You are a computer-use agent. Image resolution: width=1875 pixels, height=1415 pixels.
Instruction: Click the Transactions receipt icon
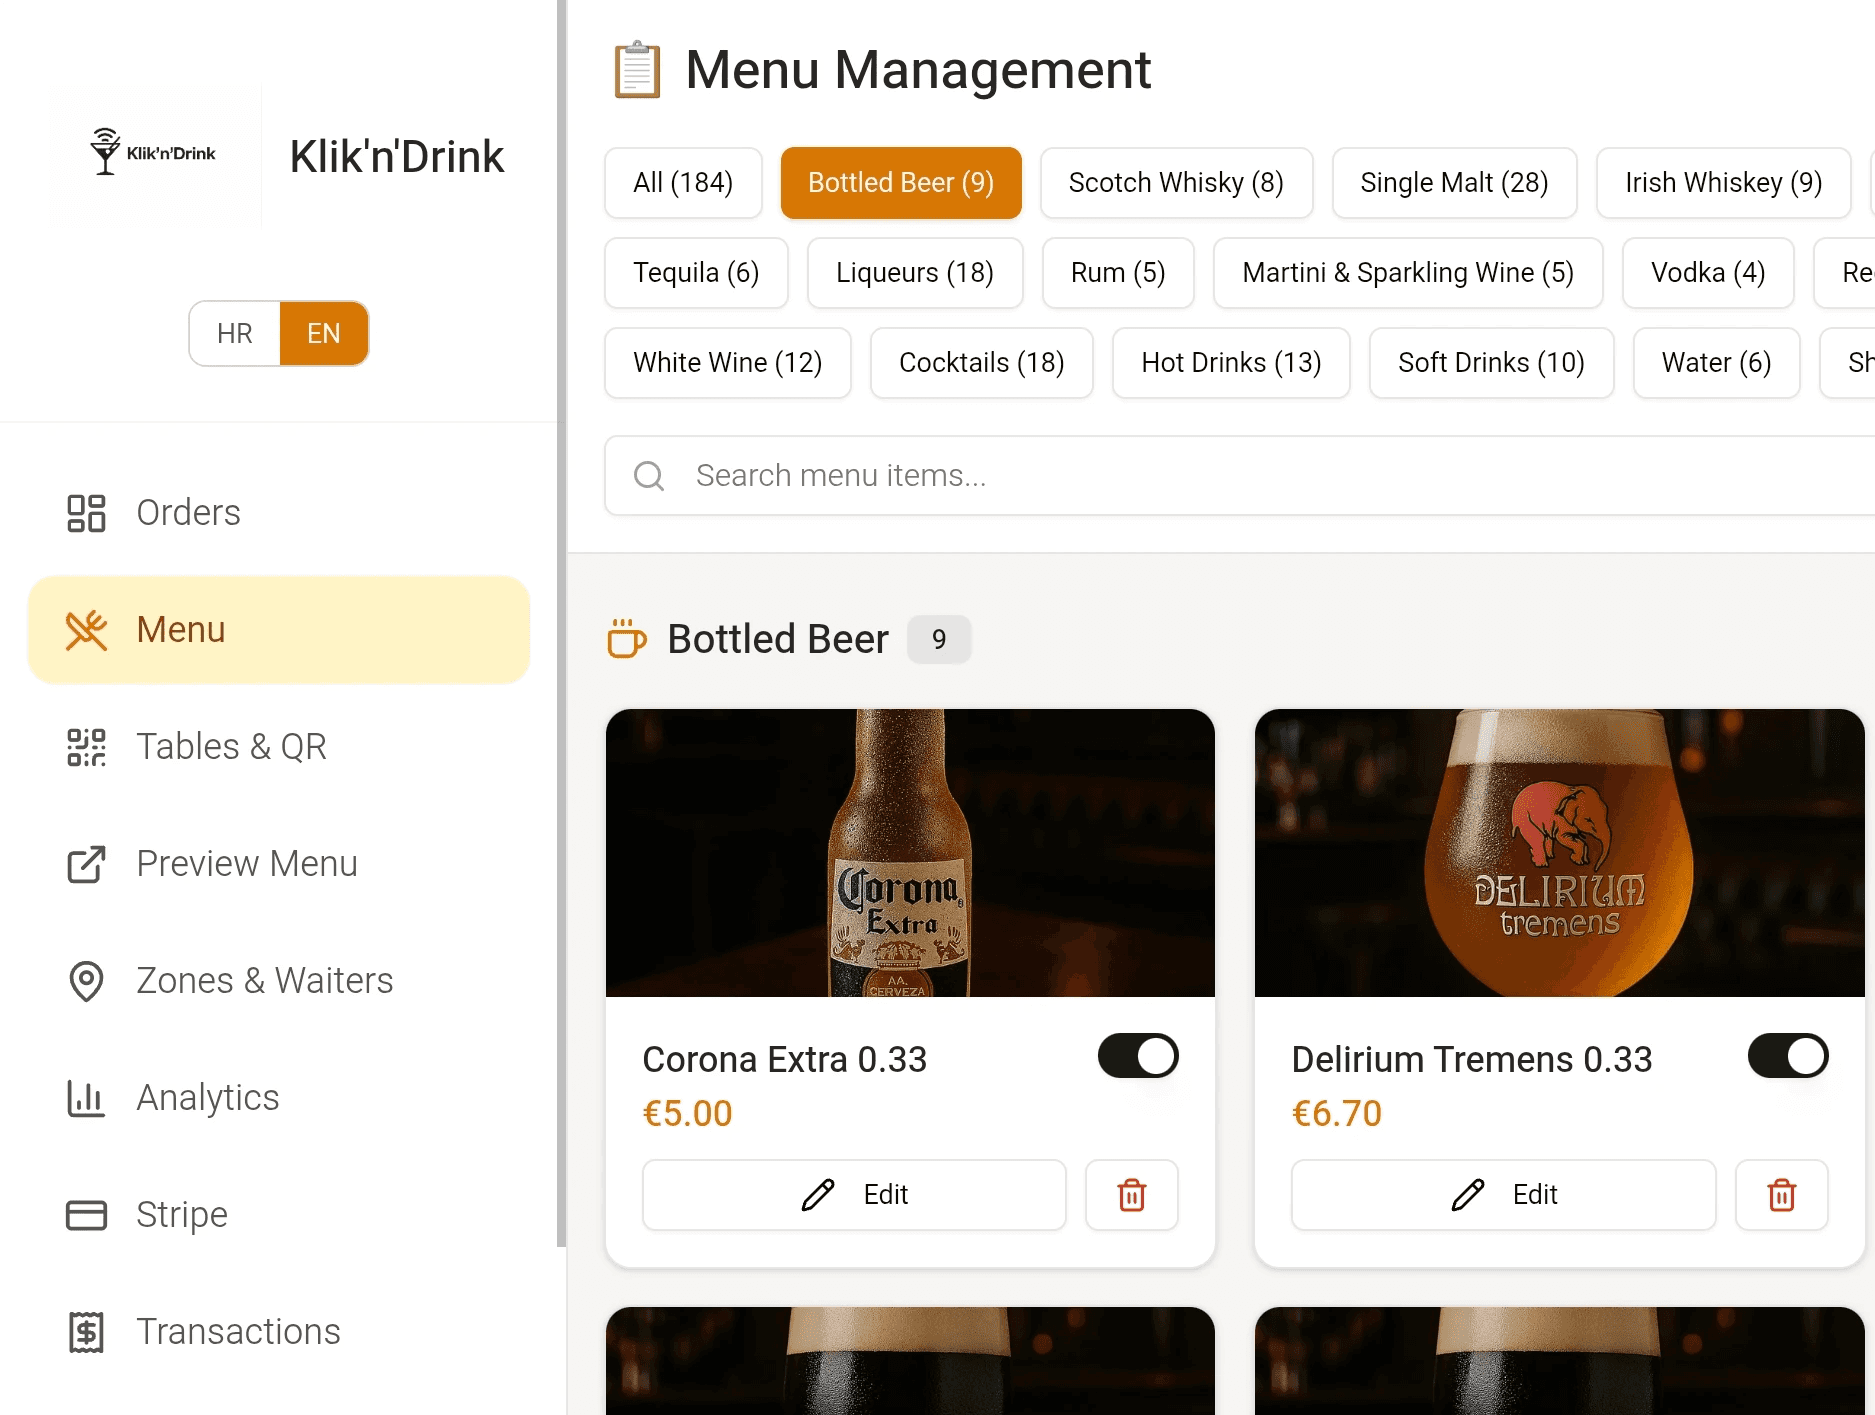tap(86, 1332)
